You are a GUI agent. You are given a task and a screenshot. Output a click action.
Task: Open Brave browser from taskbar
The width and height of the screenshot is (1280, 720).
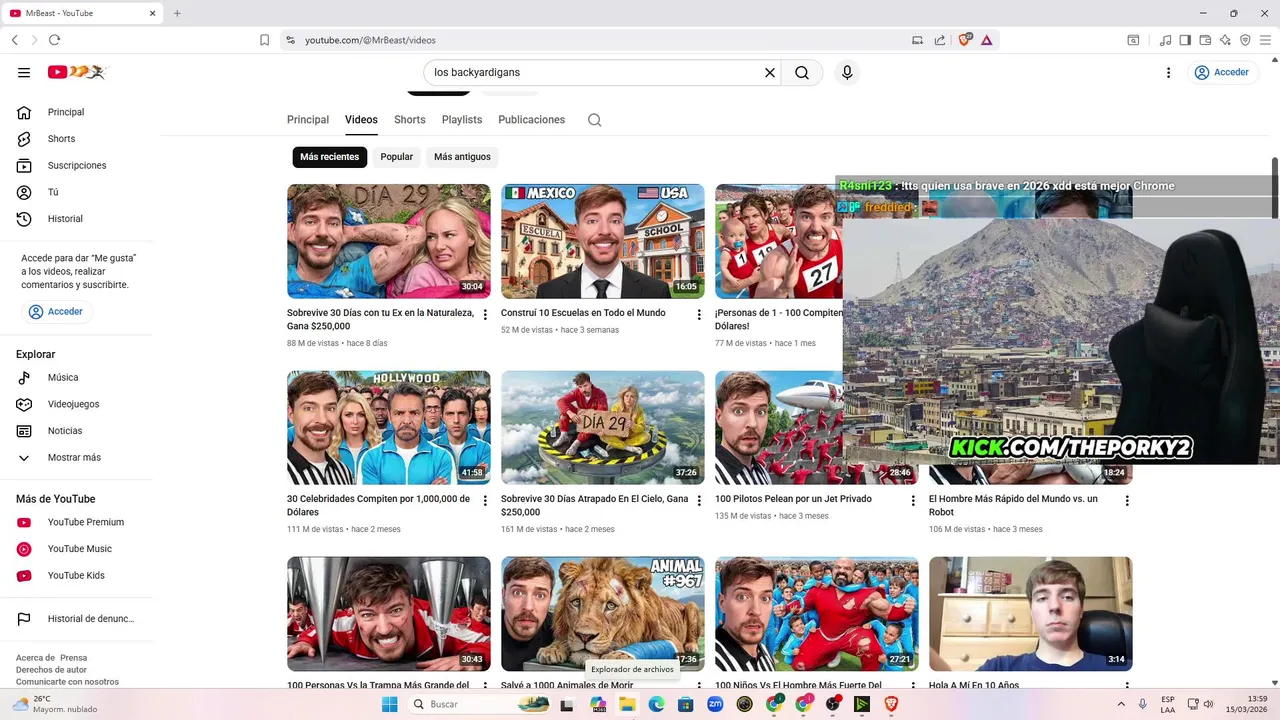pos(891,704)
